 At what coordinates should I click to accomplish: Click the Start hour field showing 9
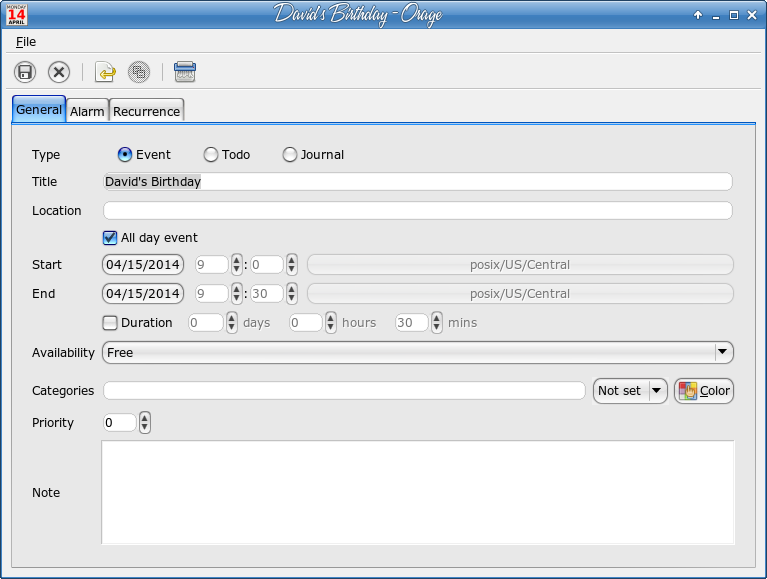click(x=212, y=265)
